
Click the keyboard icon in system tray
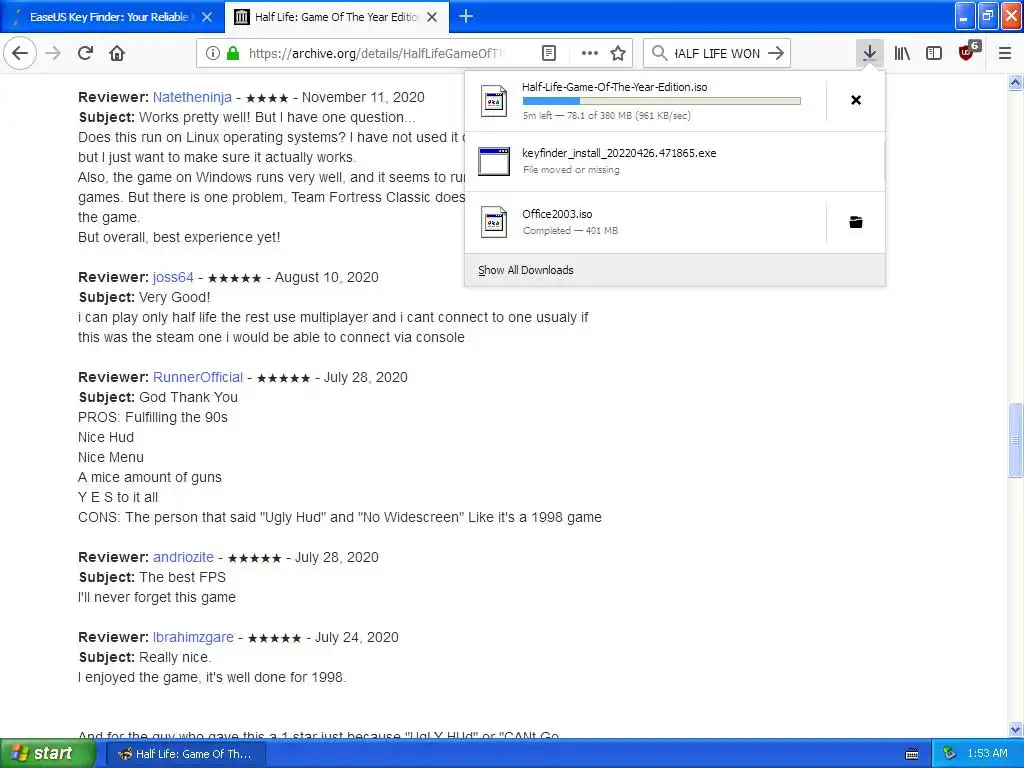pyautogui.click(x=912, y=754)
